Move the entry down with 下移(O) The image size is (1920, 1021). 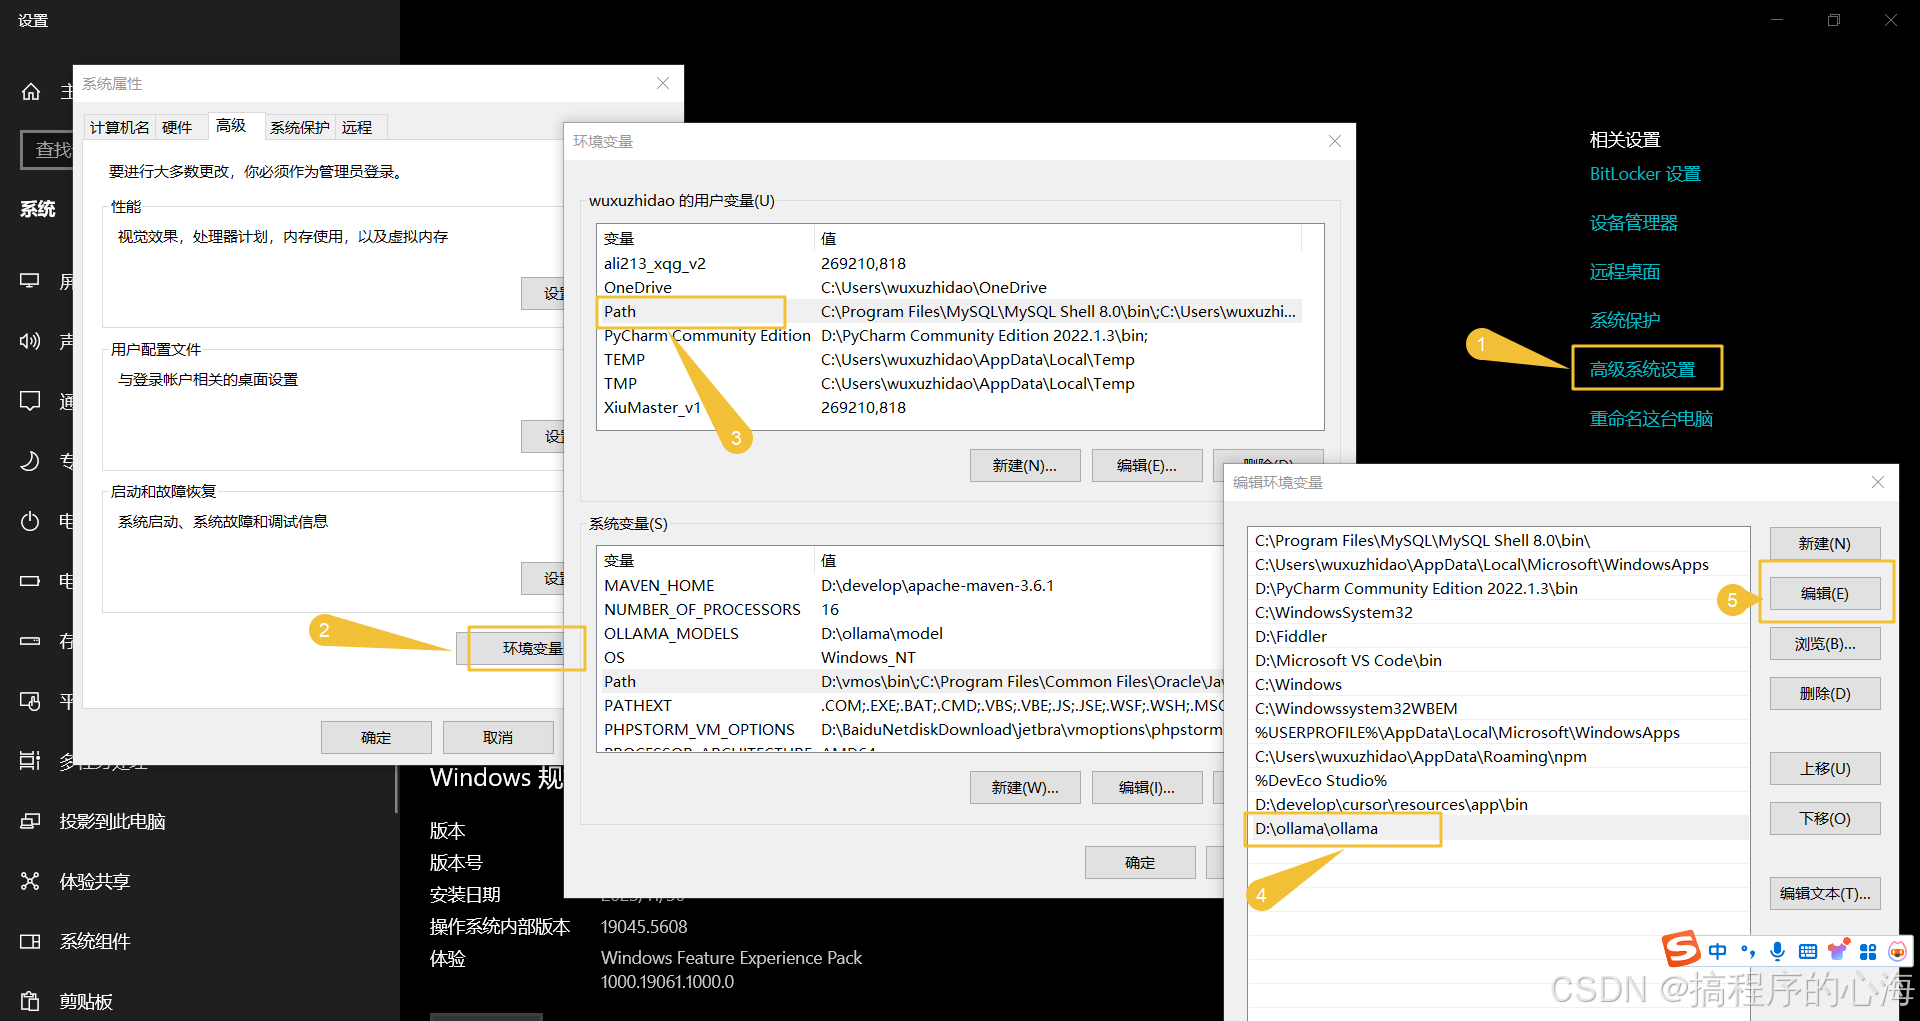point(1825,818)
